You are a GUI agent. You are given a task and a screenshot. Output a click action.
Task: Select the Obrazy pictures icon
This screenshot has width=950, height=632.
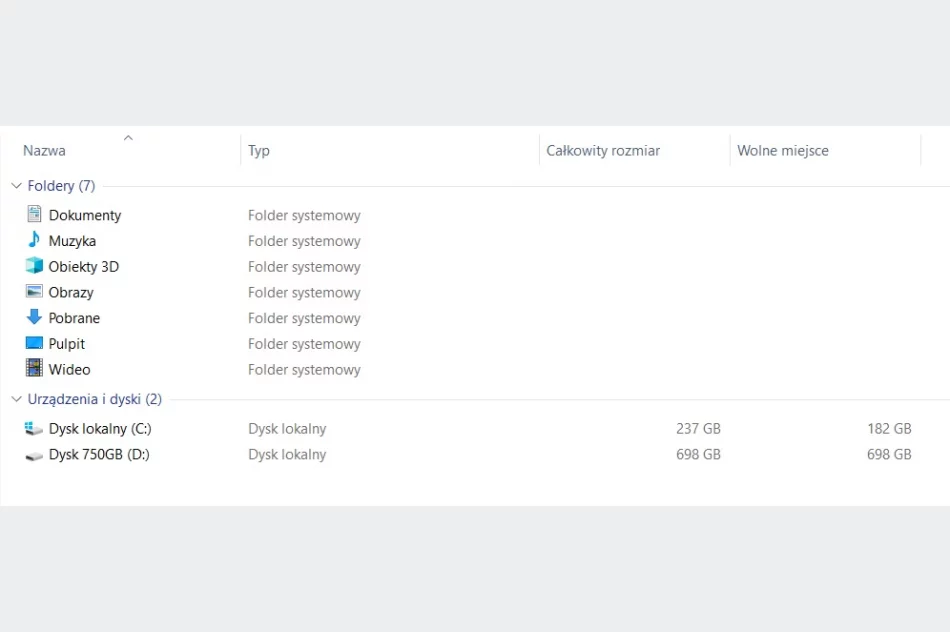(x=34, y=292)
